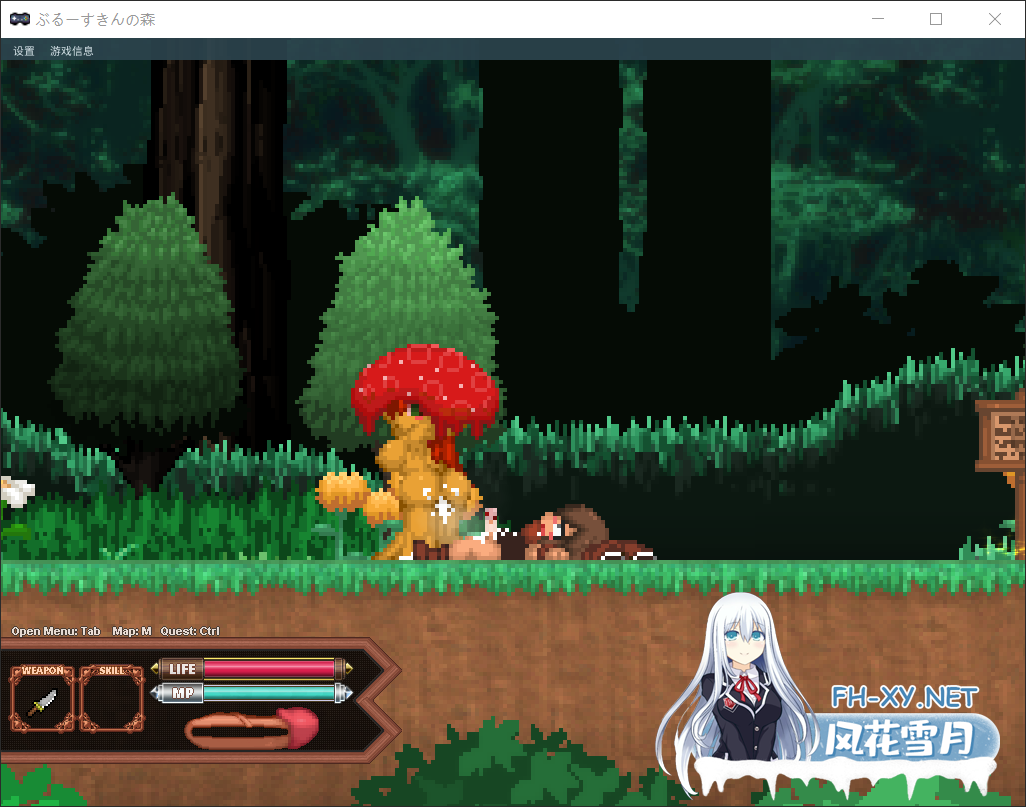Open the 游戏信息 menu
Image resolution: width=1026 pixels, height=807 pixels.
click(70, 50)
